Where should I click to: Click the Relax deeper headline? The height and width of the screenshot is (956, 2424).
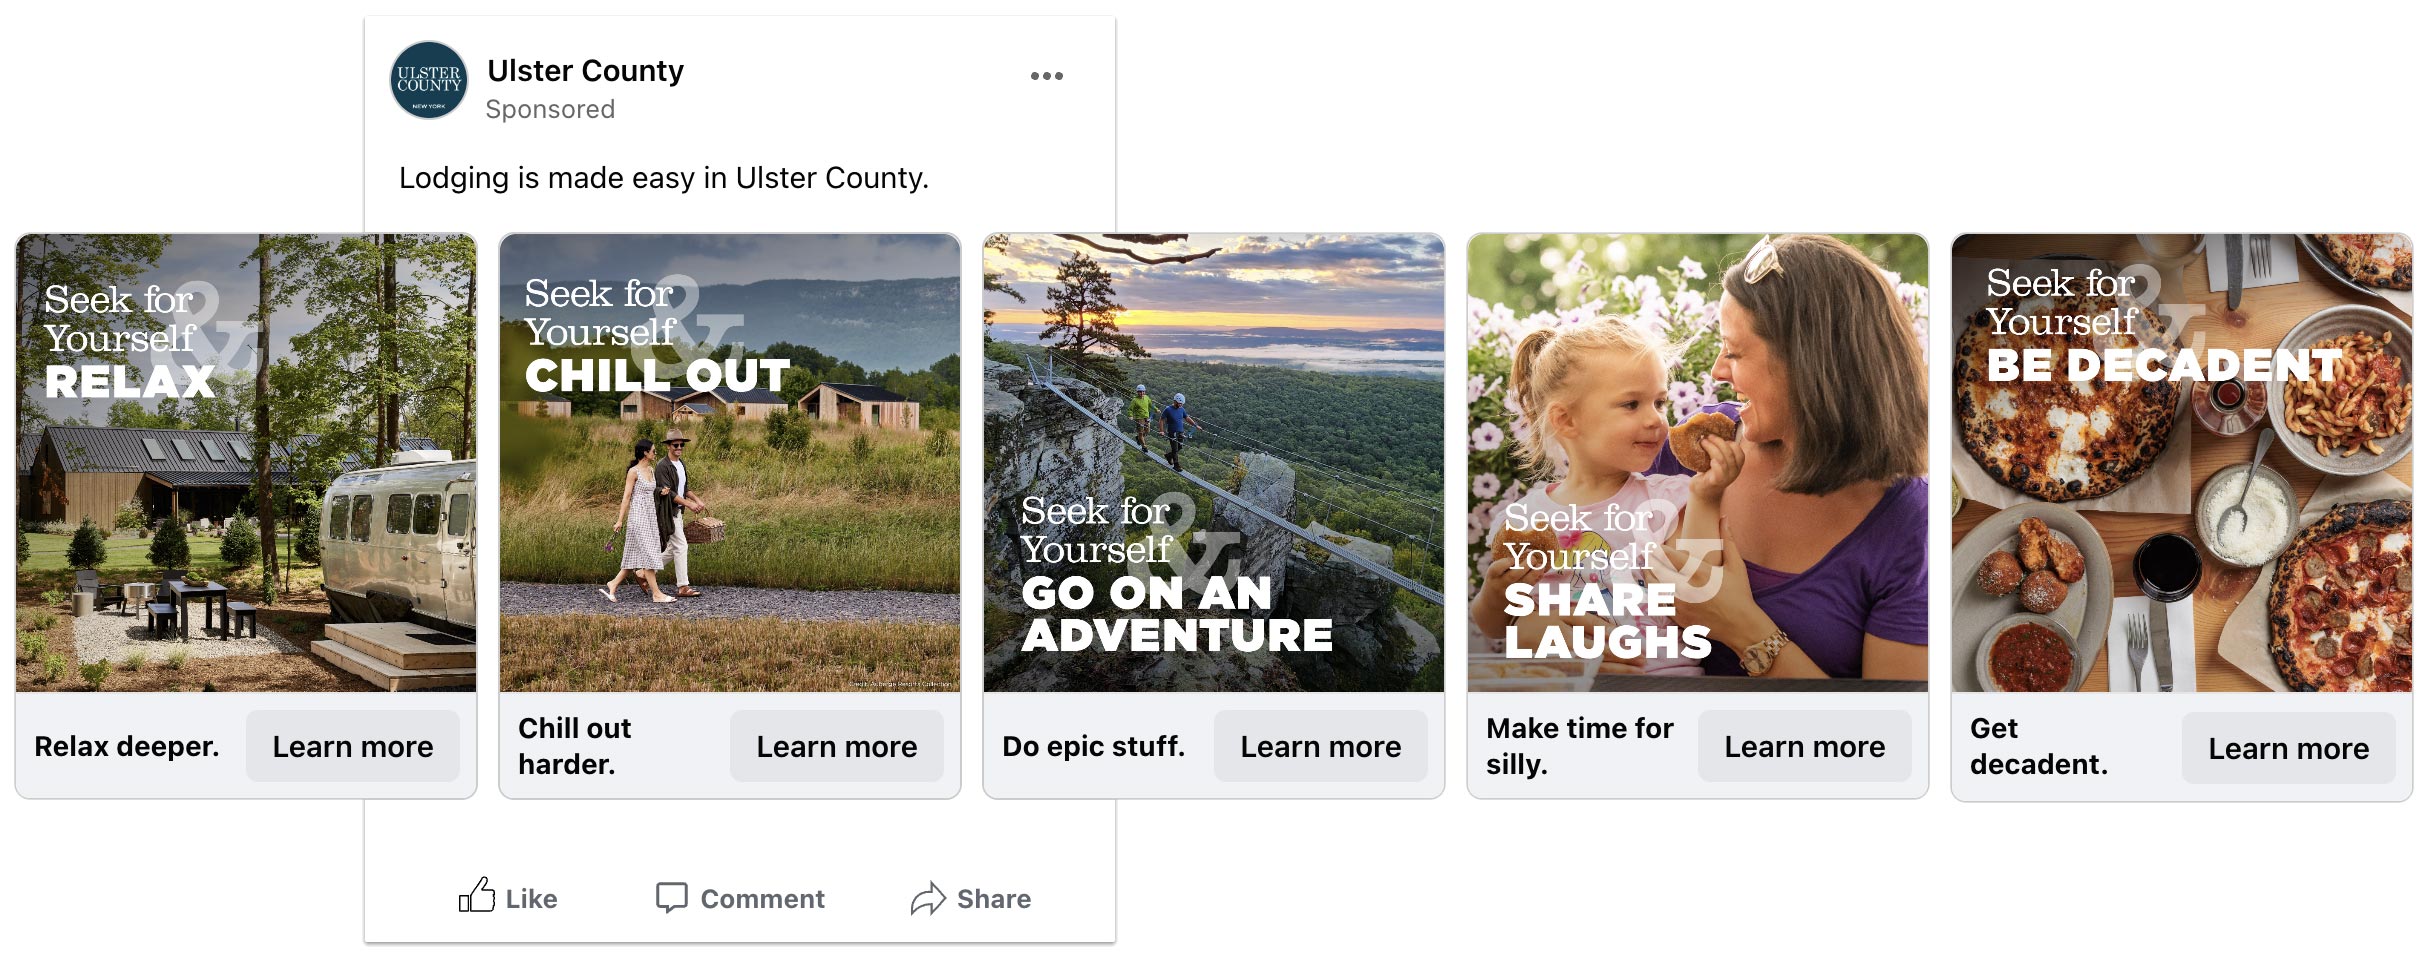coord(127,747)
